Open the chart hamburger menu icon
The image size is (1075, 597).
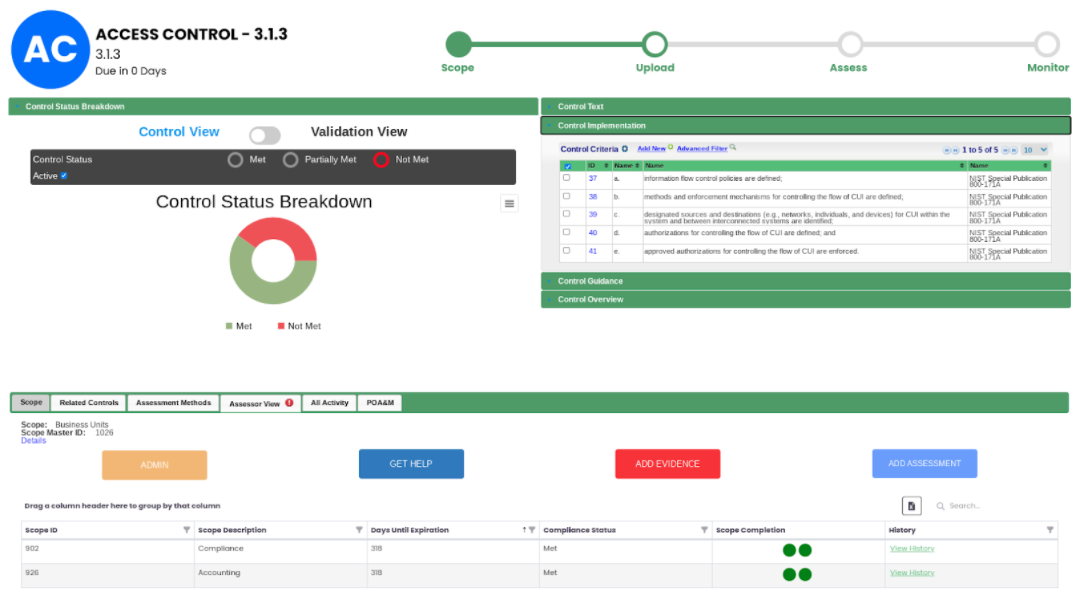pyautogui.click(x=509, y=202)
